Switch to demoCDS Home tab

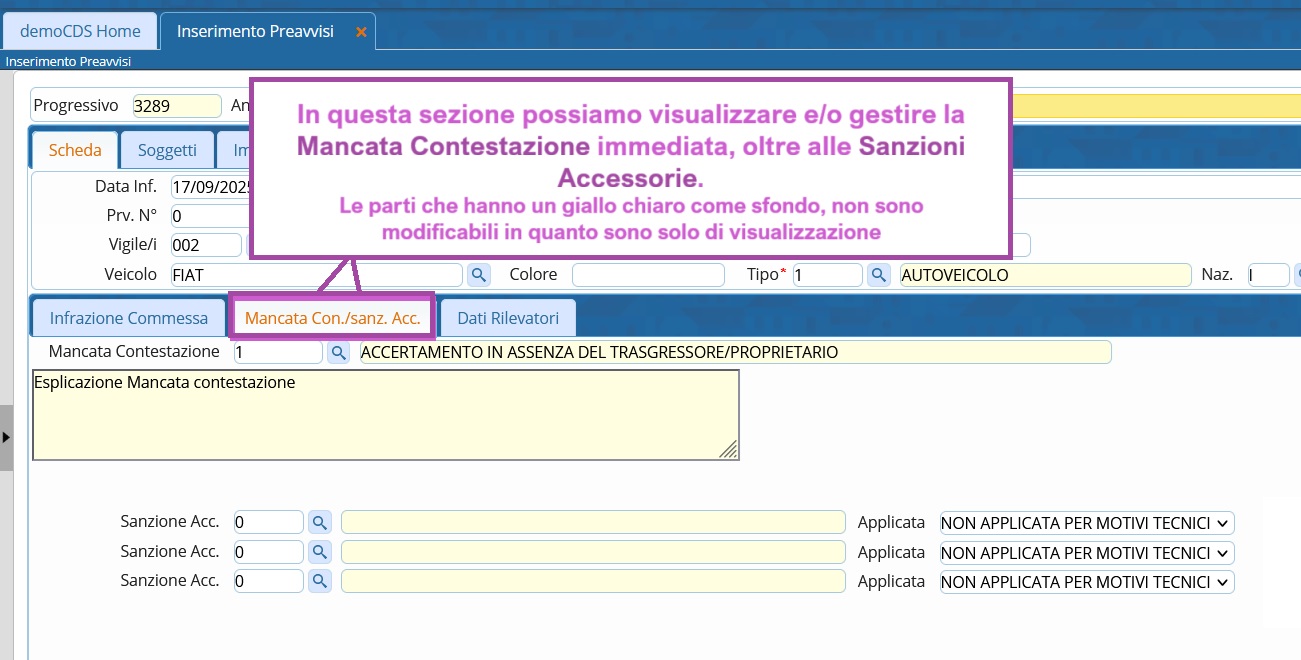[x=80, y=31]
